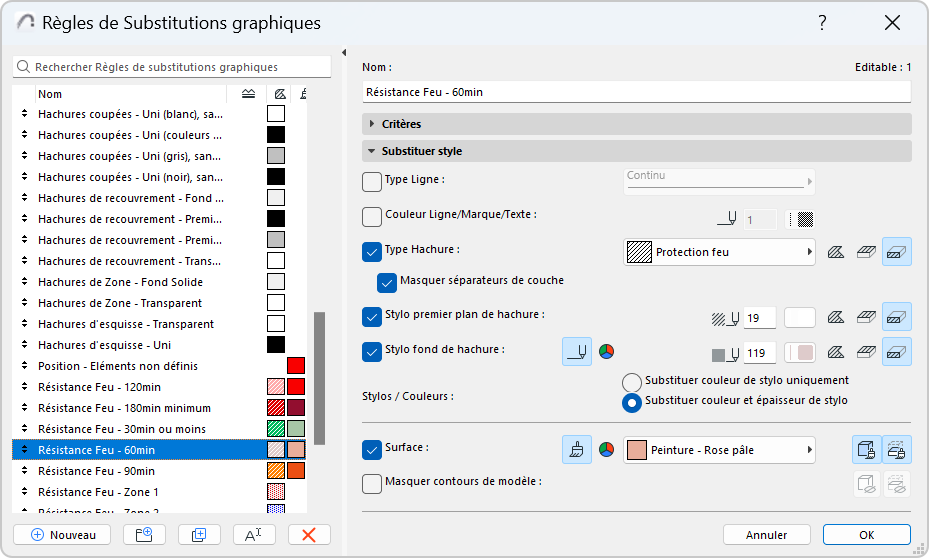Click the Annuler button
The height and width of the screenshot is (558, 929).
[x=767, y=535]
